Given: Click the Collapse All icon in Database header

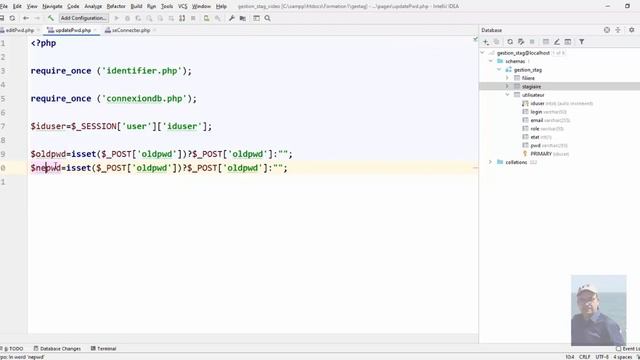Looking at the screenshot, I should click(x=618, y=30).
